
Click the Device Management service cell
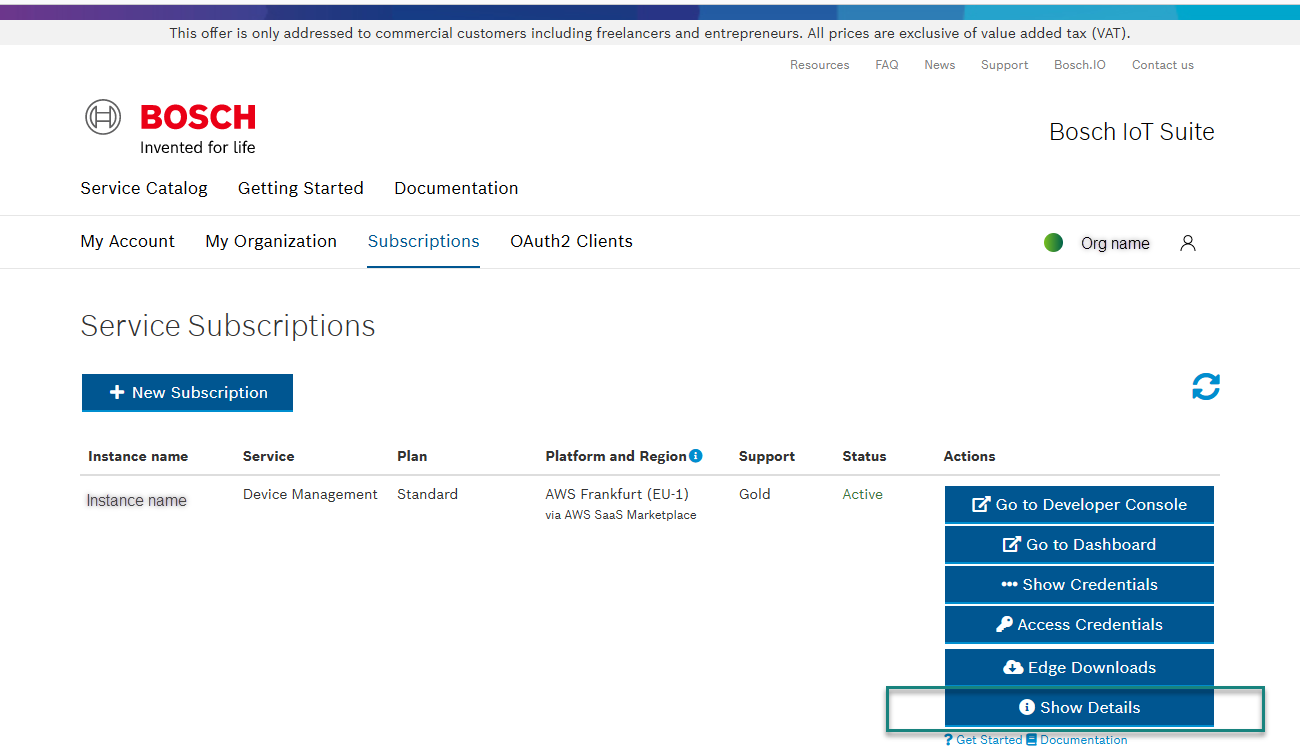pos(310,494)
